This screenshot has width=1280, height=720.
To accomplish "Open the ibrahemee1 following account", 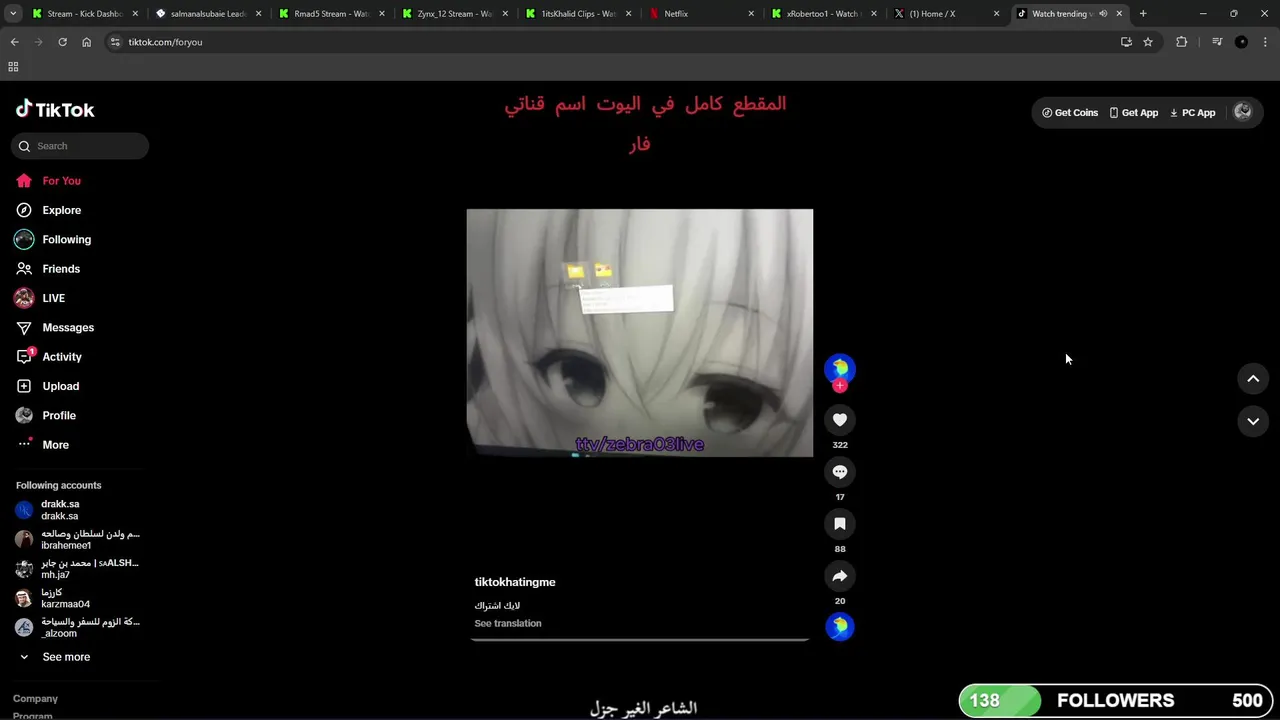I will (x=80, y=540).
